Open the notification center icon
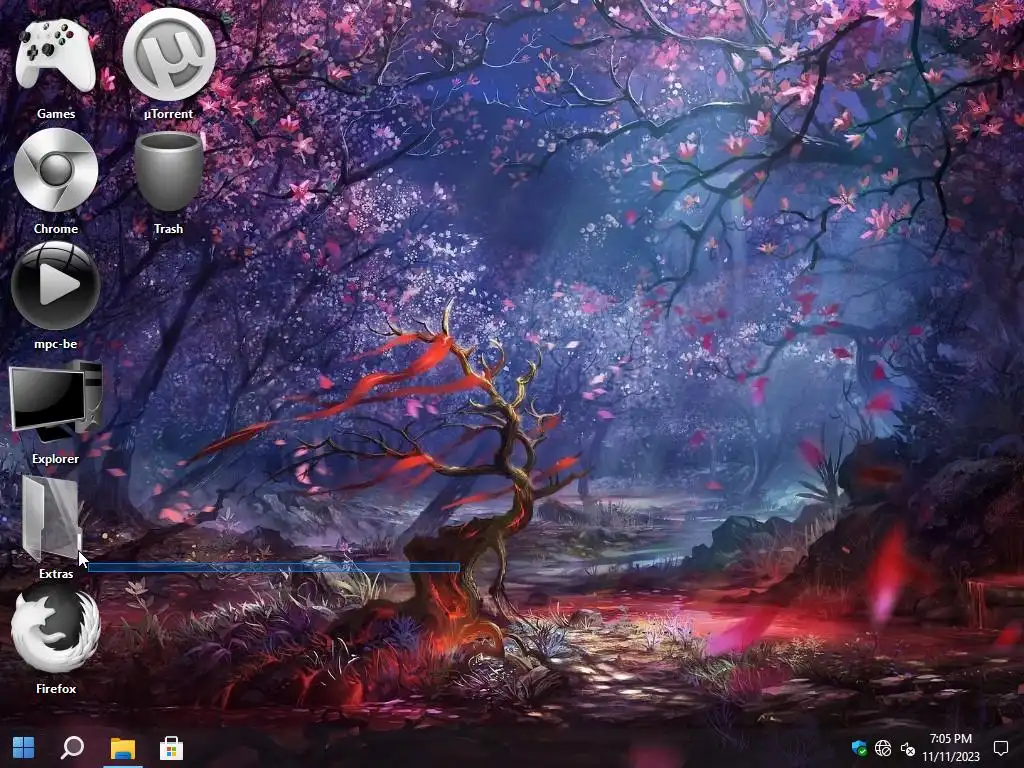Viewport: 1024px width, 768px height. click(x=1000, y=748)
